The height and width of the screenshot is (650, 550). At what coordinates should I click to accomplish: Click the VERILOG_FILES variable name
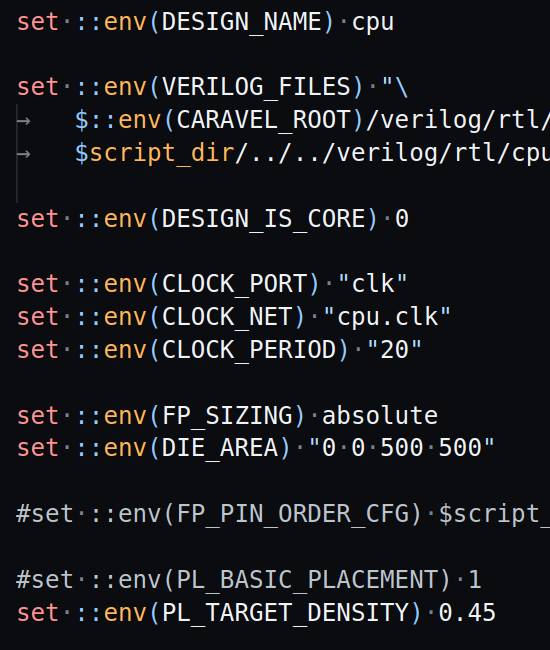click(x=256, y=87)
